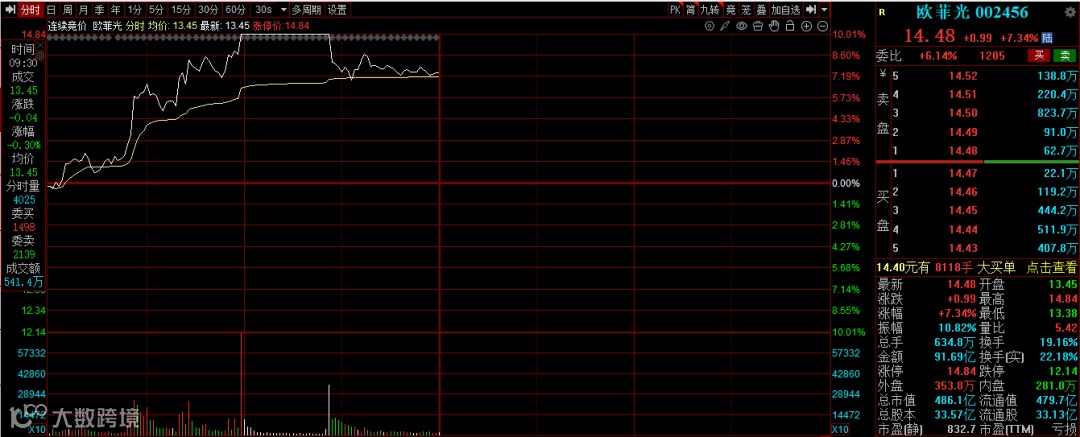Select the 15分 period tab
This screenshot has width=1080, height=437.
[180, 10]
